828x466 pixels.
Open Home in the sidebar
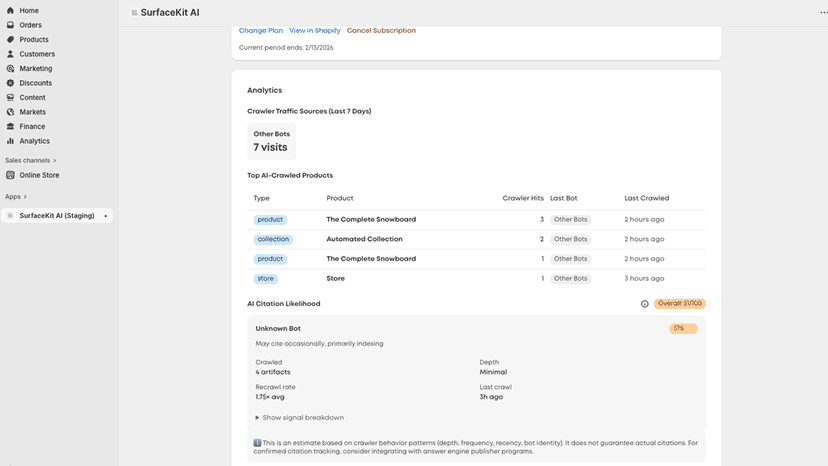tap(29, 11)
